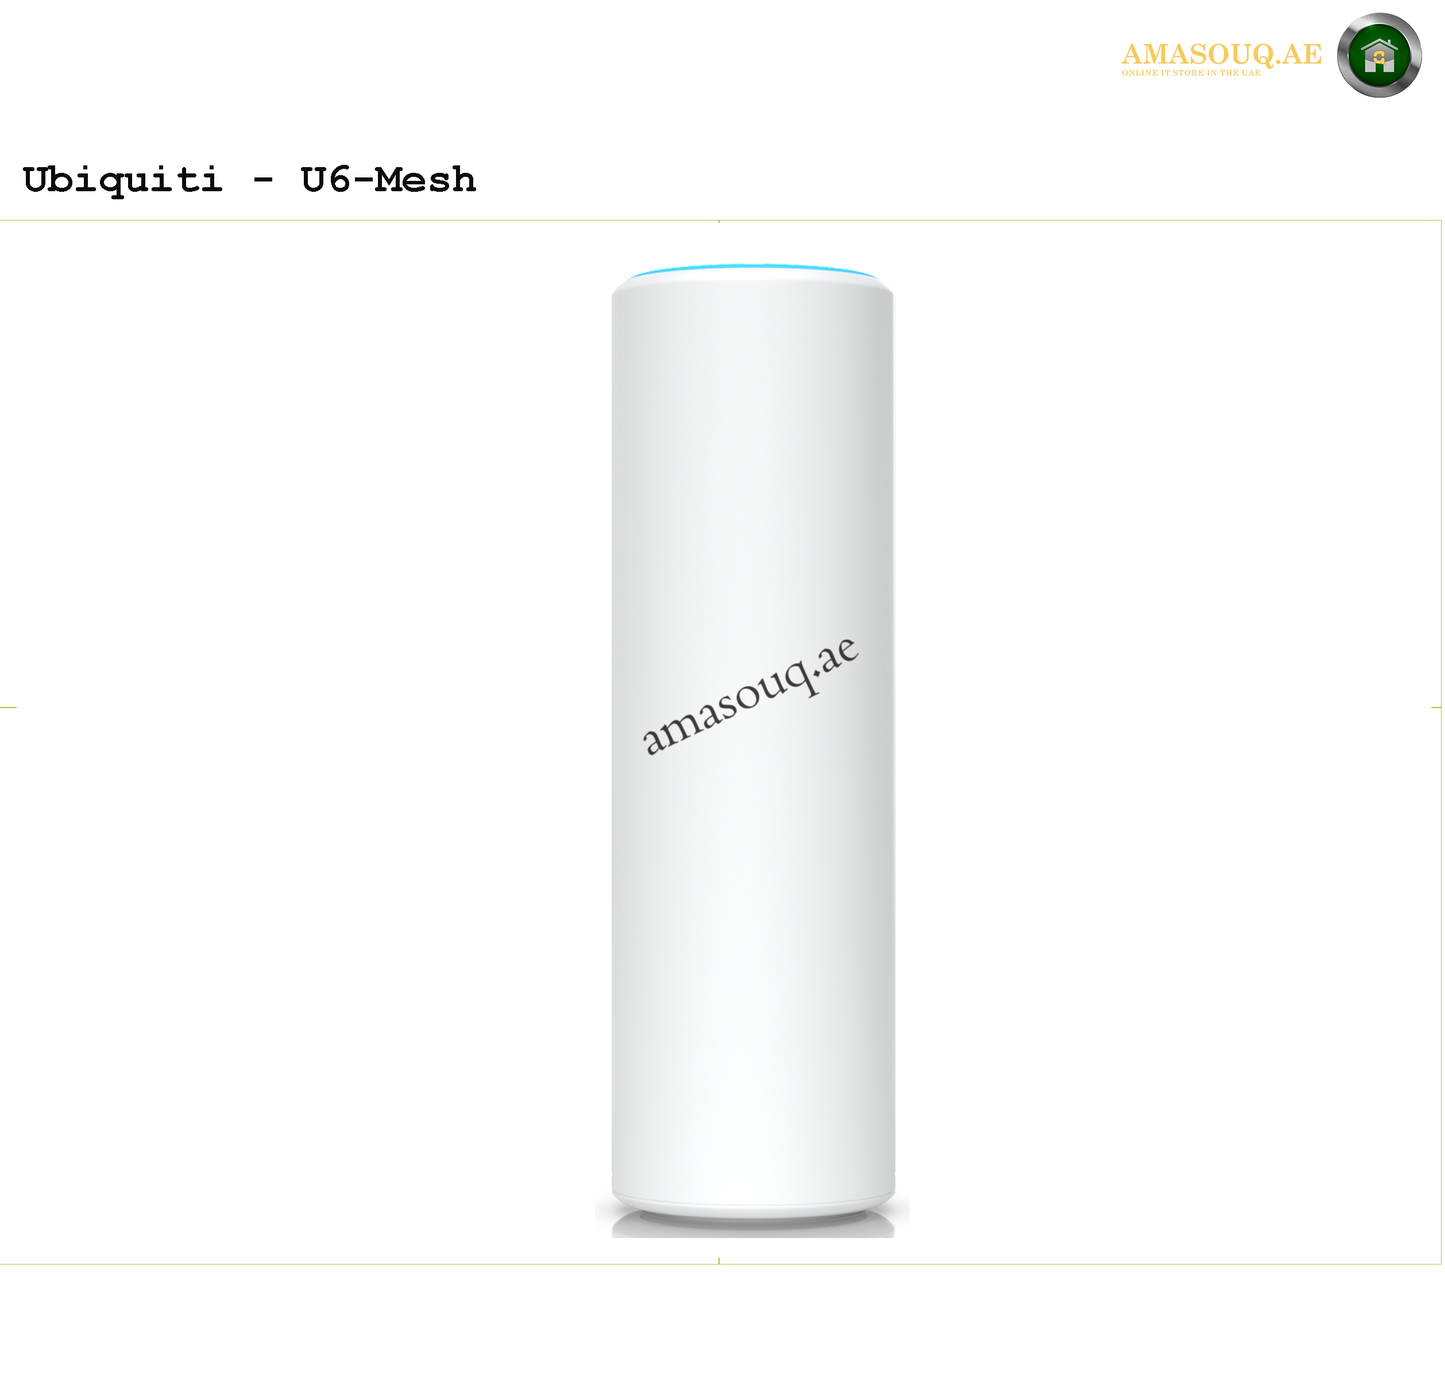Click the amasouq.ae watermark on the device
This screenshot has height=1392, width=1445.
(x=750, y=695)
